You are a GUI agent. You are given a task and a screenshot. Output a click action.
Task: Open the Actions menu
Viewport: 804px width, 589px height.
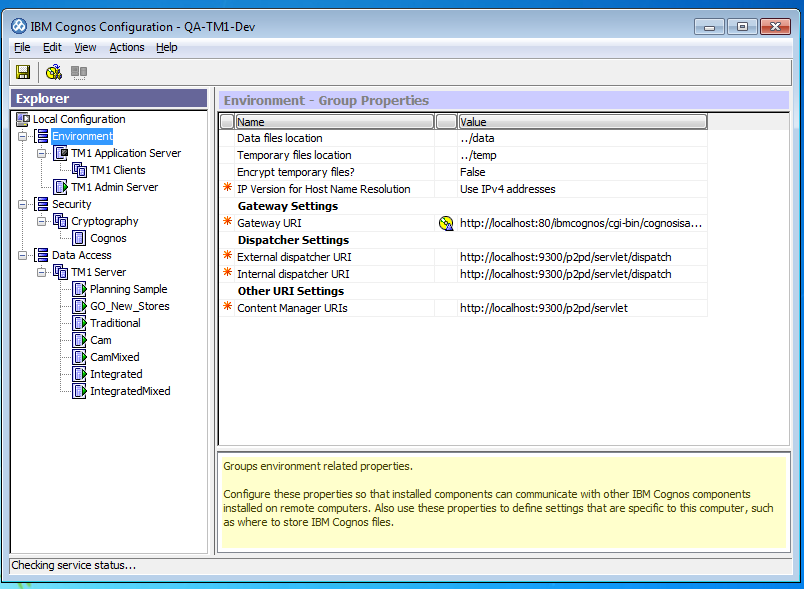[x=127, y=47]
